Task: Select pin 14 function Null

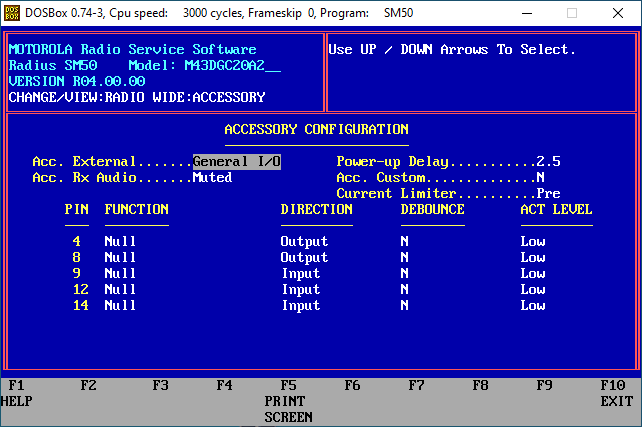Action: [x=120, y=305]
